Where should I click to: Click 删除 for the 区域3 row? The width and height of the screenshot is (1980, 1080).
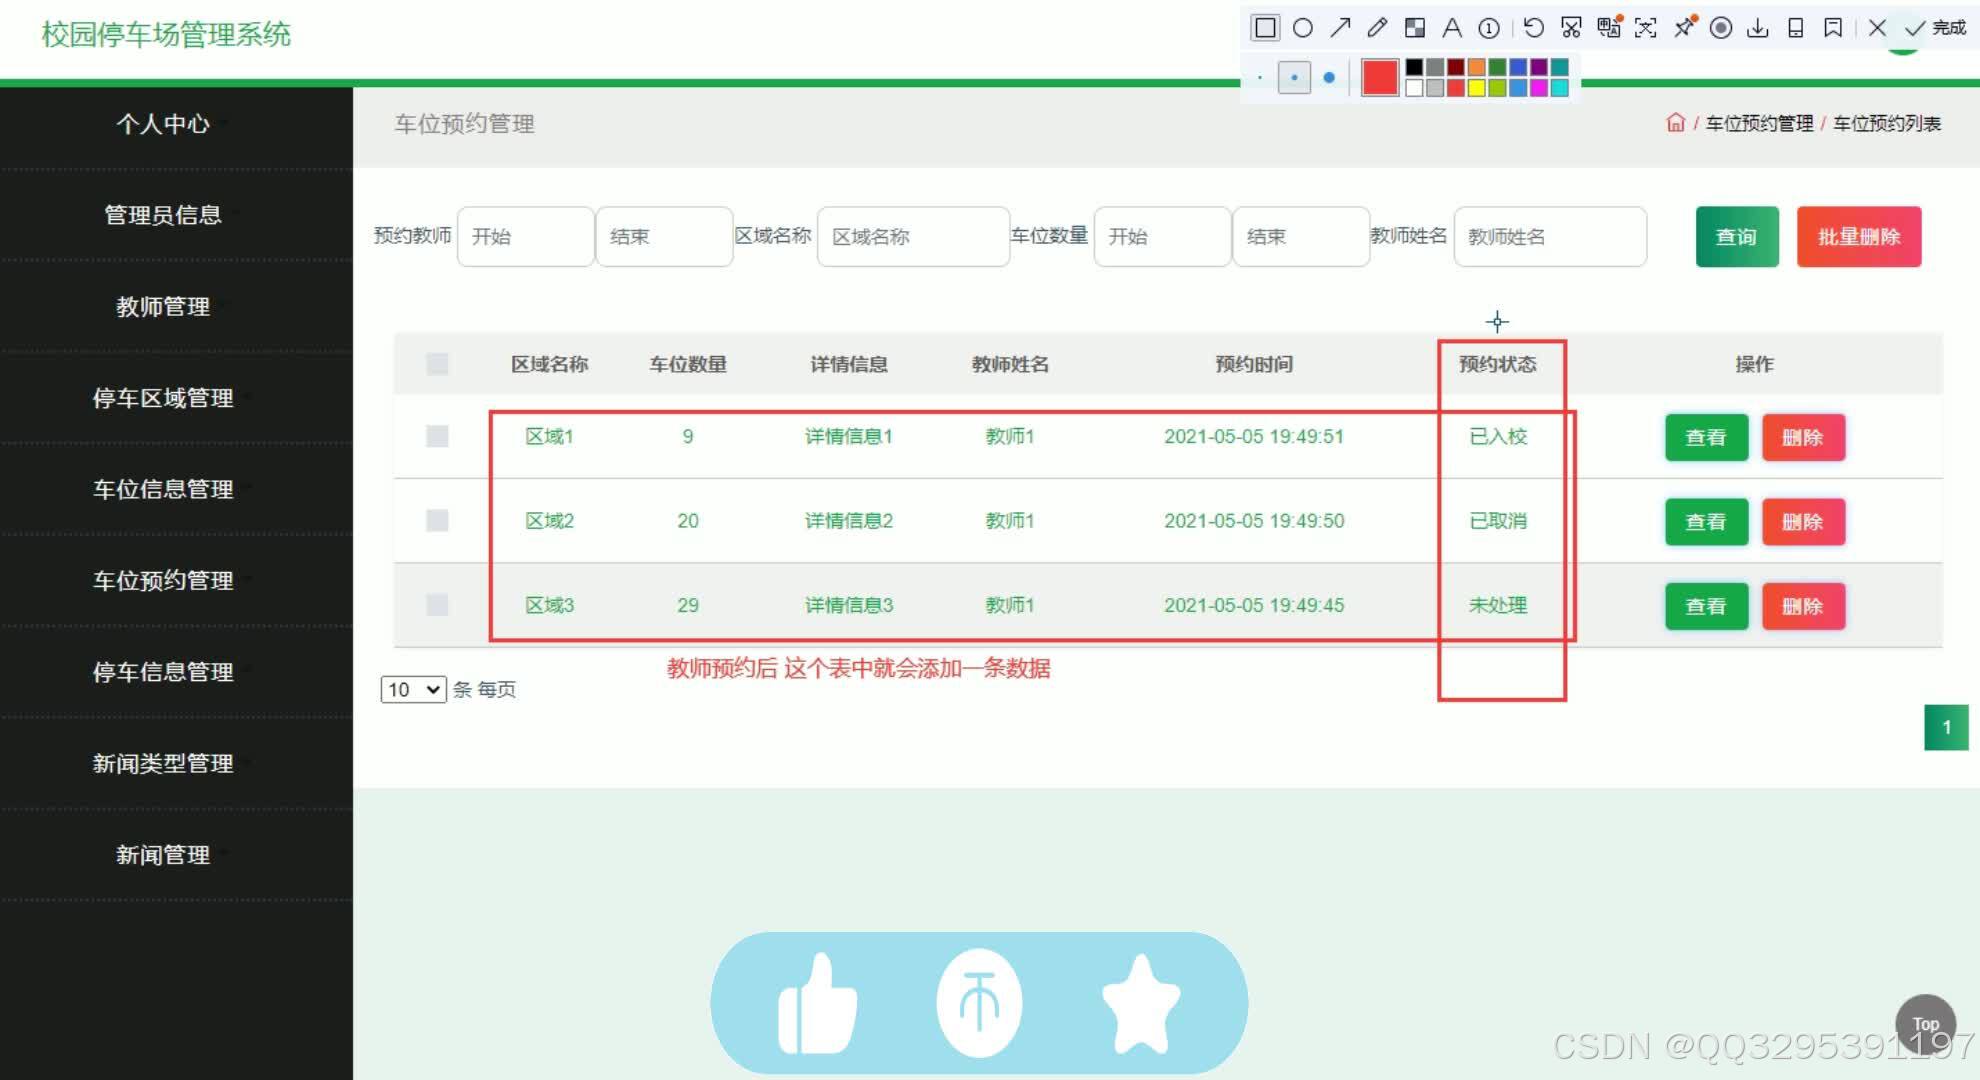click(1803, 606)
